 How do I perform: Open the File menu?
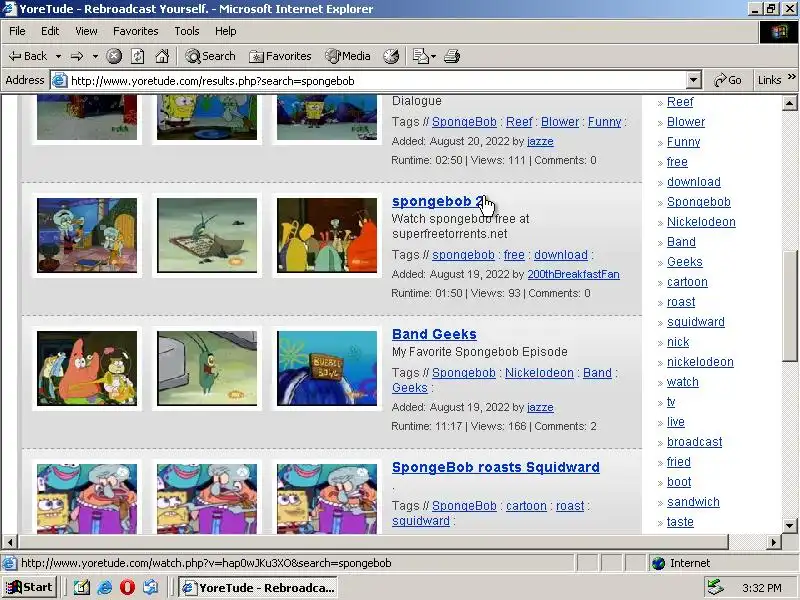[x=17, y=31]
